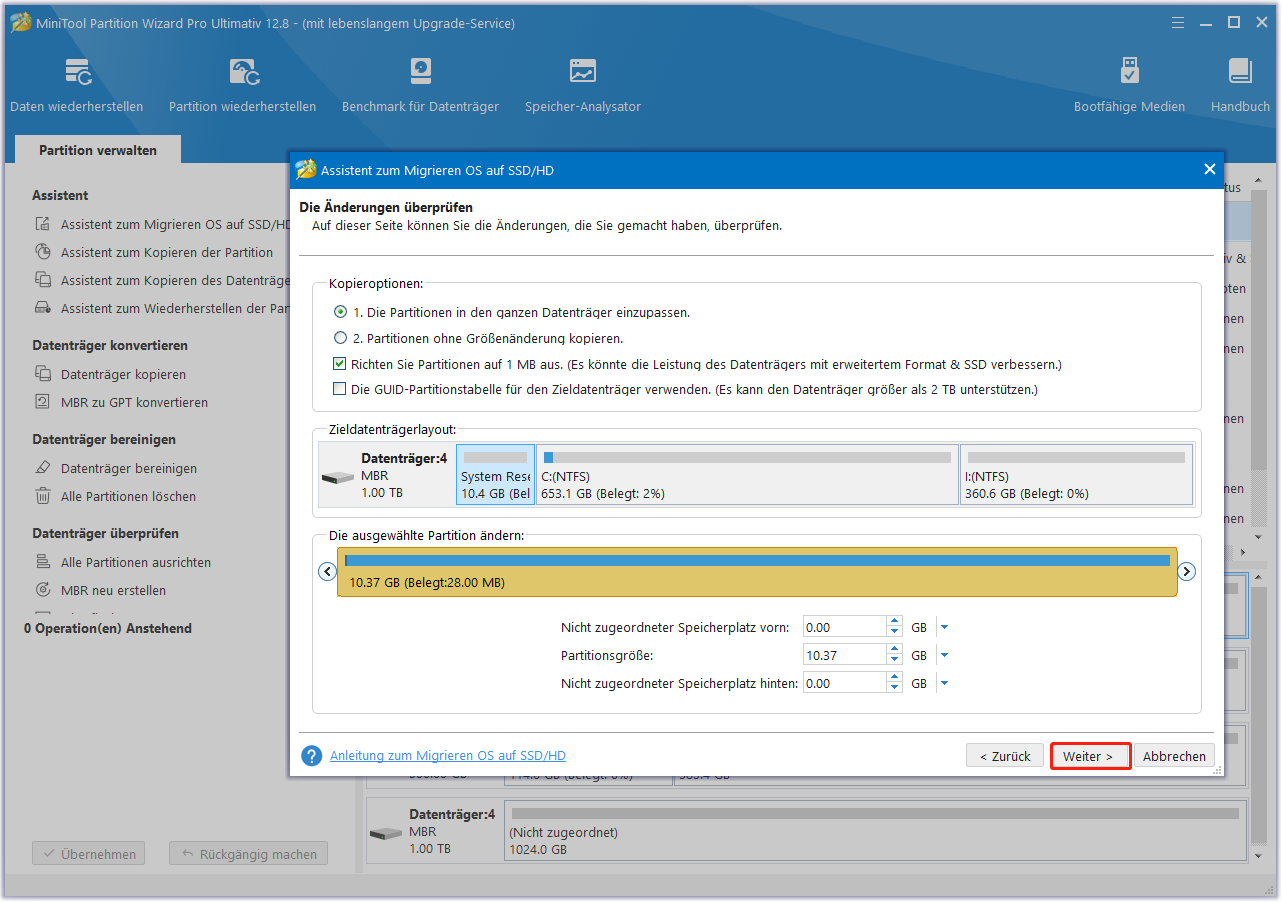This screenshot has height=902, width=1282.
Task: Click stepper of Nicht zugeordneter Speicherplatz vorn
Action: pyautogui.click(x=895, y=628)
